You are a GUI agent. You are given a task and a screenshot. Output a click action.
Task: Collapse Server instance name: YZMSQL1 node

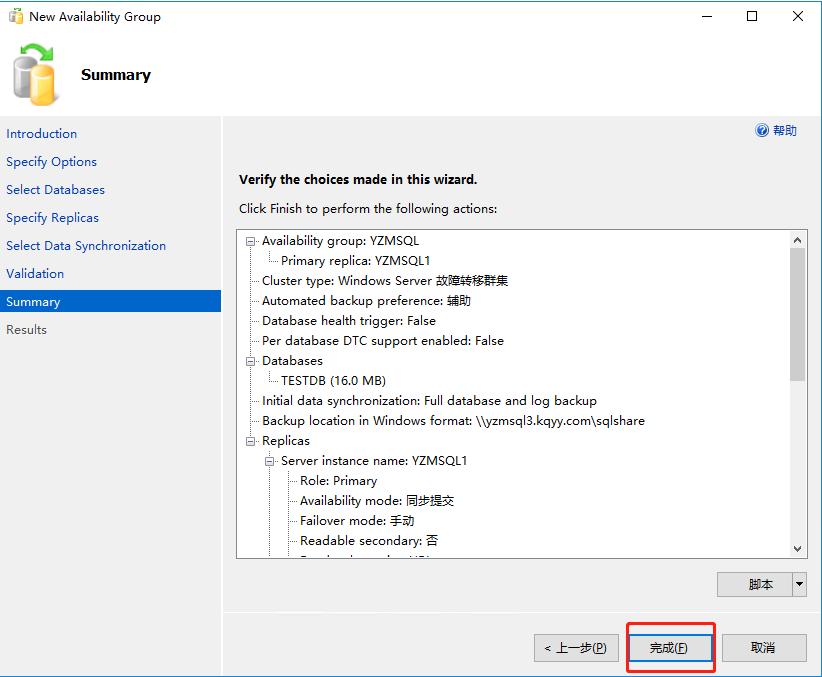269,461
